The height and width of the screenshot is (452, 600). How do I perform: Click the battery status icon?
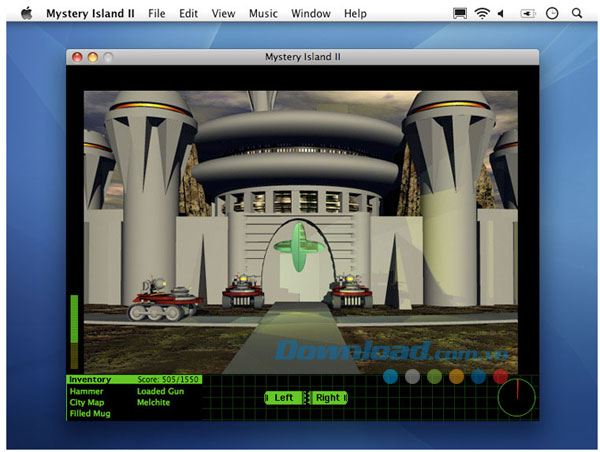coord(528,13)
